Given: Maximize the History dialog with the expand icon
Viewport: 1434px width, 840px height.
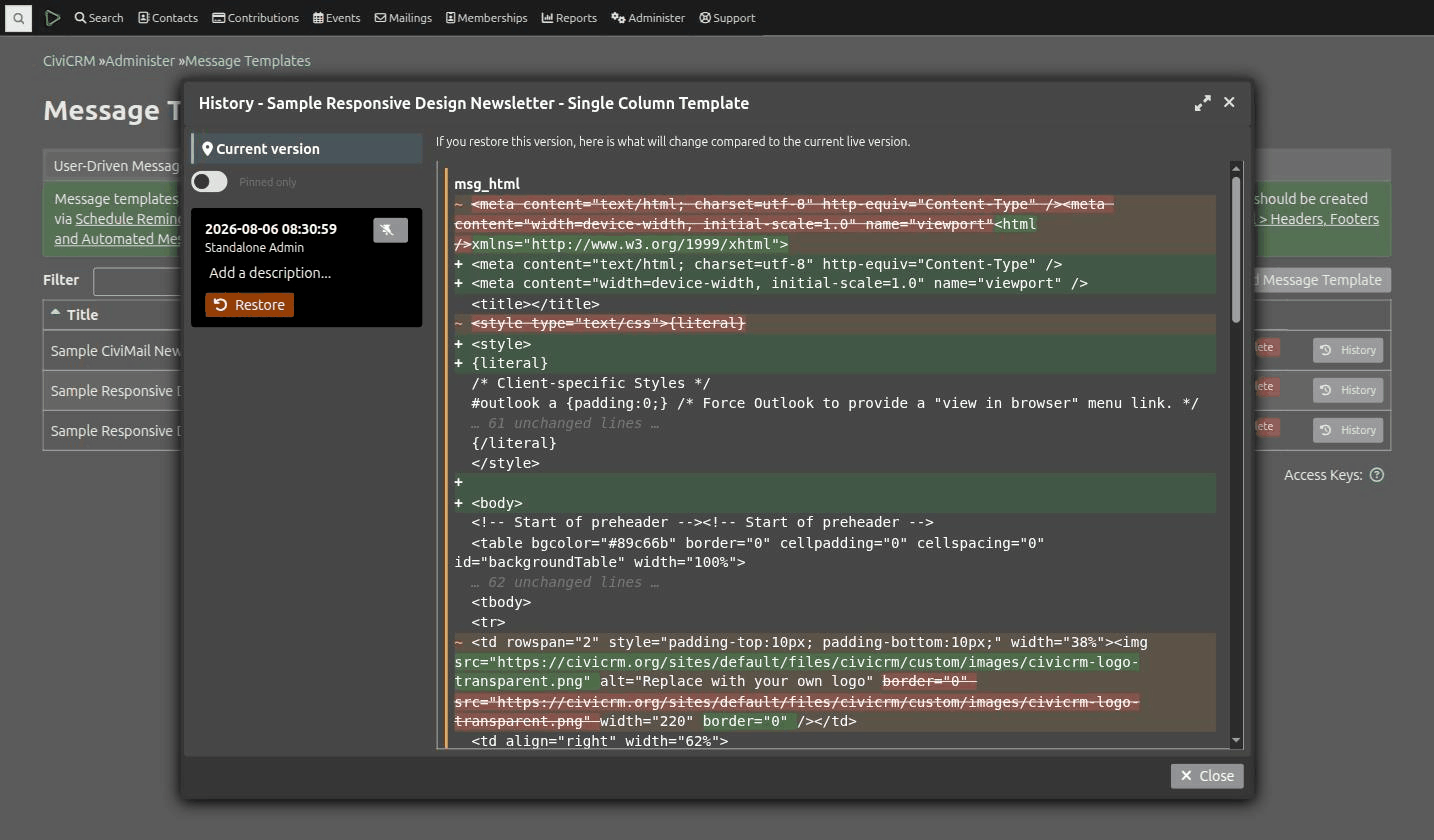Looking at the screenshot, I should pyautogui.click(x=1202, y=103).
